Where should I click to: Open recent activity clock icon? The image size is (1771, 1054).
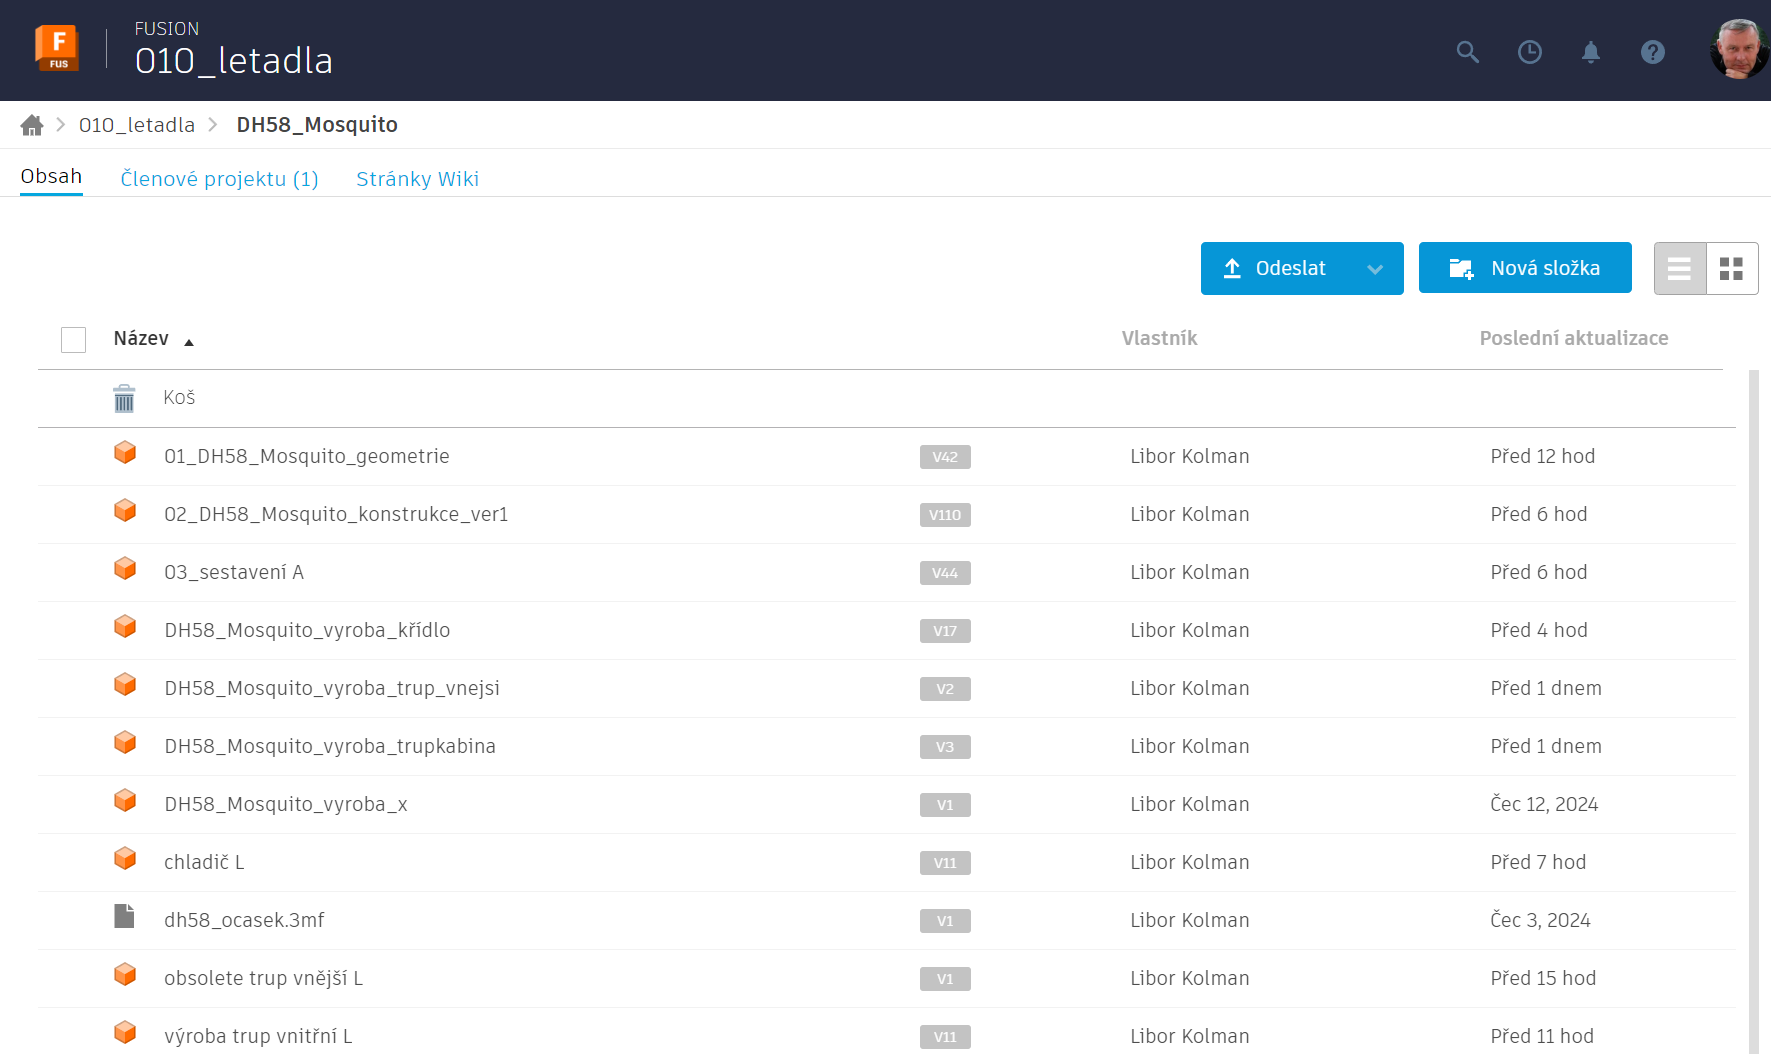[1529, 52]
